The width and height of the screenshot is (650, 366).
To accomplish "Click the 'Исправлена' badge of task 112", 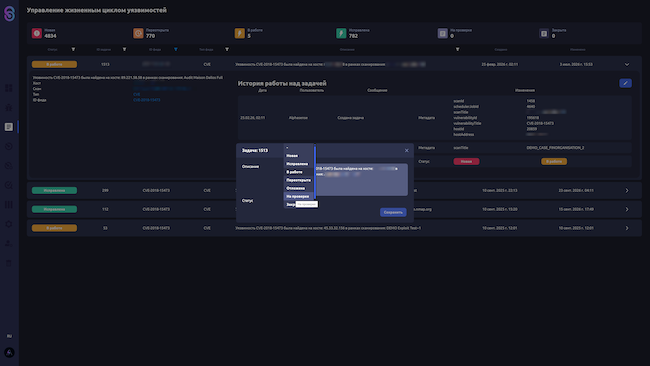I will 54,209.
